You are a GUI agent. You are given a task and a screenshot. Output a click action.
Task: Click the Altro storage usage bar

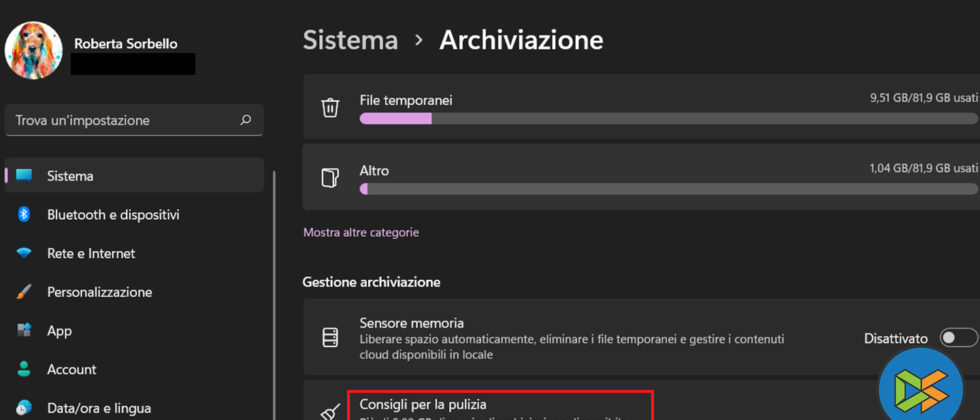coord(668,188)
